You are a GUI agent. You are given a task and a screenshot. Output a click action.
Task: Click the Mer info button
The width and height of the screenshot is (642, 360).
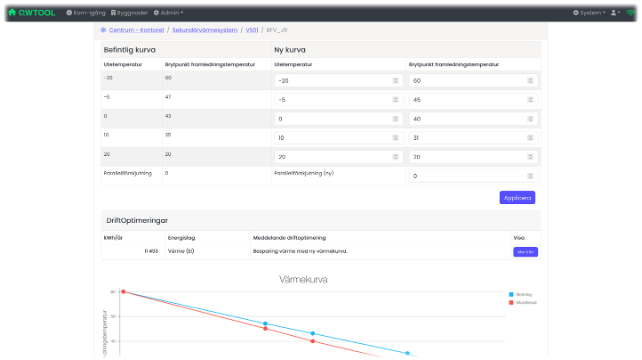pyautogui.click(x=525, y=252)
